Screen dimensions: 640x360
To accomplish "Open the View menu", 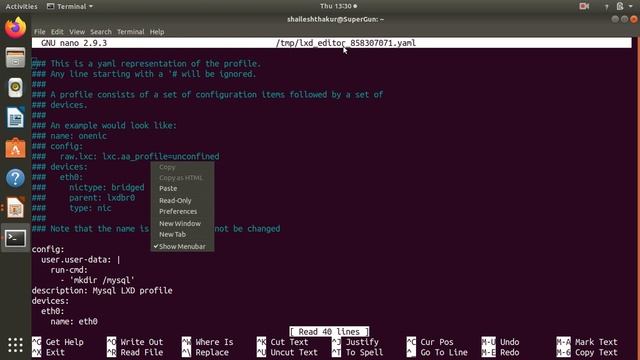I will tap(77, 31).
